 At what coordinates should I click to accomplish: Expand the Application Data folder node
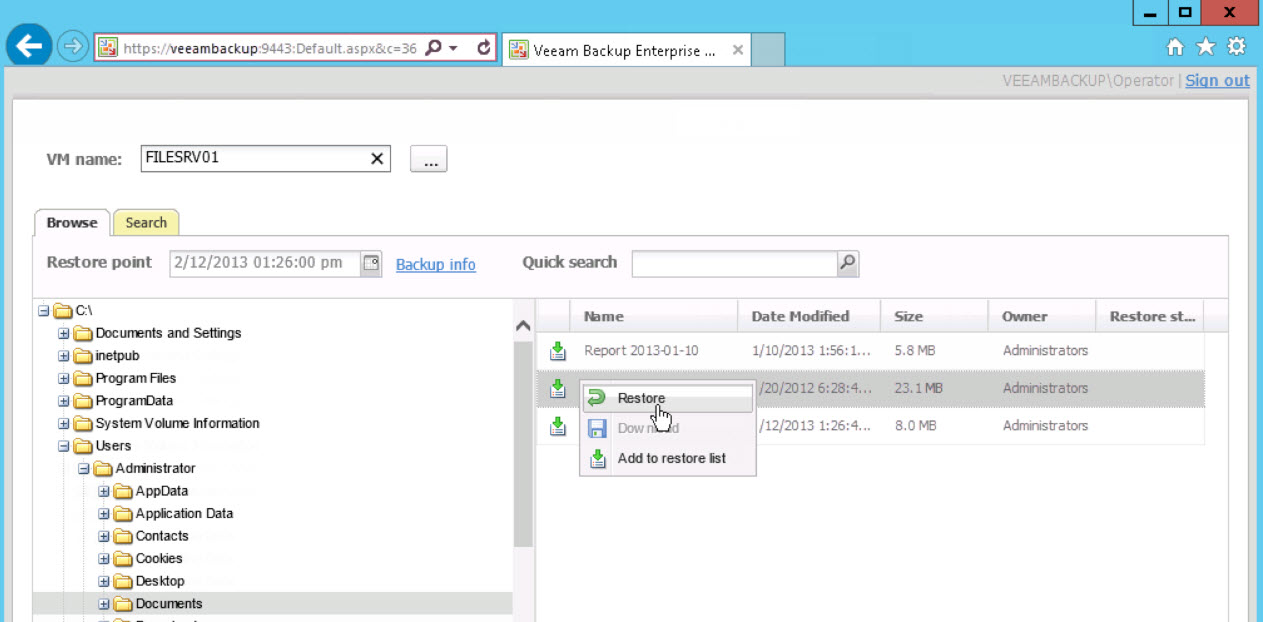pos(104,513)
